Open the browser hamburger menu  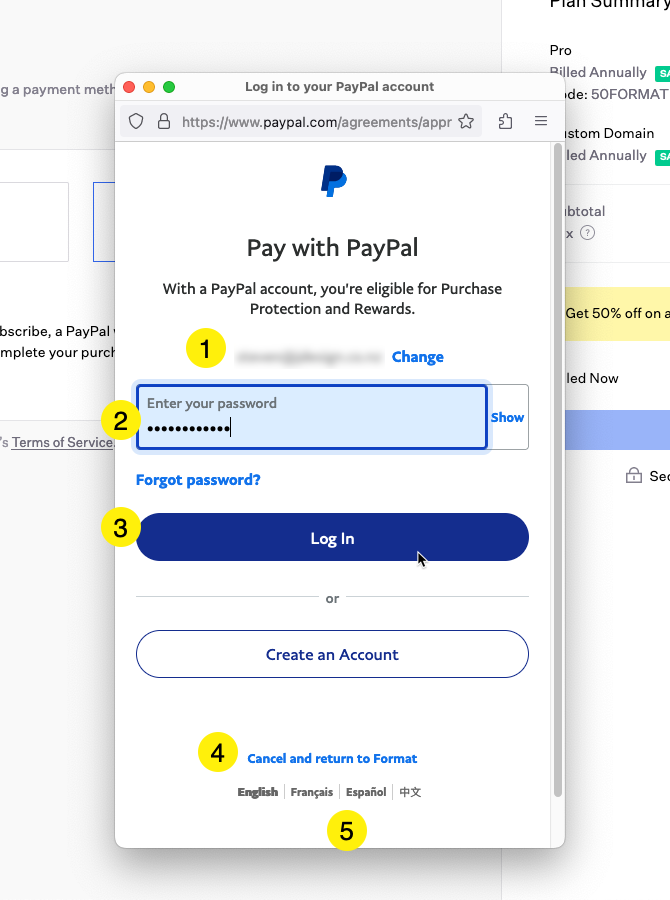[x=541, y=121]
